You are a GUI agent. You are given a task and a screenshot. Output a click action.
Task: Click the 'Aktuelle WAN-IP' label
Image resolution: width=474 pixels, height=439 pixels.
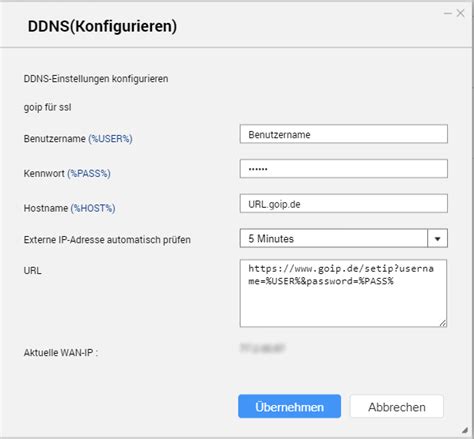point(61,353)
